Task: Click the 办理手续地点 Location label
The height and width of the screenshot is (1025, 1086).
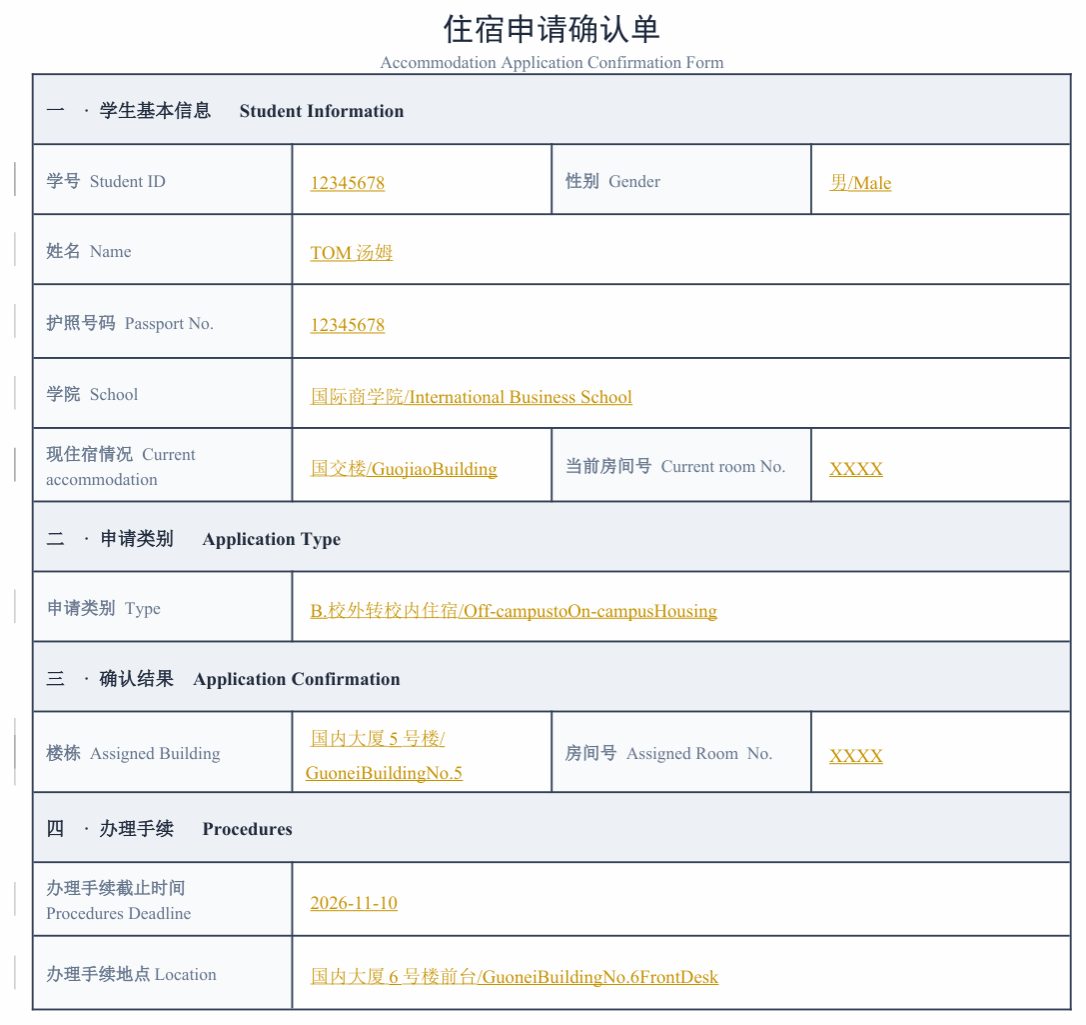Action: (132, 974)
